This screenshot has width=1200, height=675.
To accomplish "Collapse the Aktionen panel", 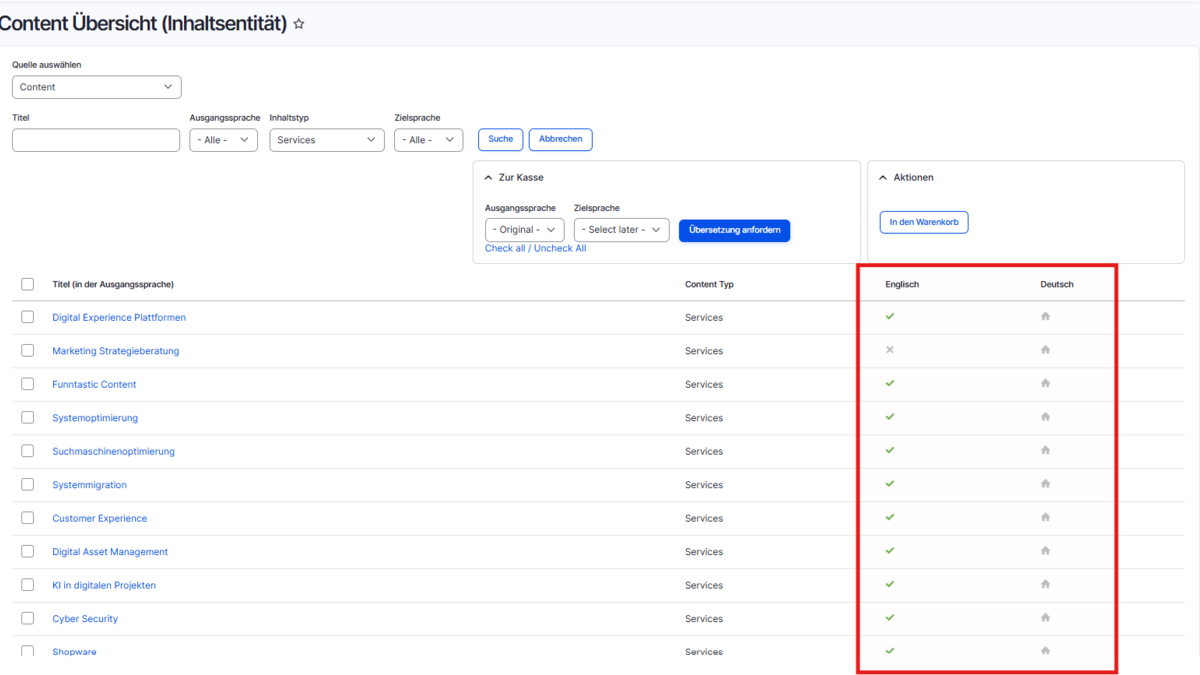I will coord(883,178).
